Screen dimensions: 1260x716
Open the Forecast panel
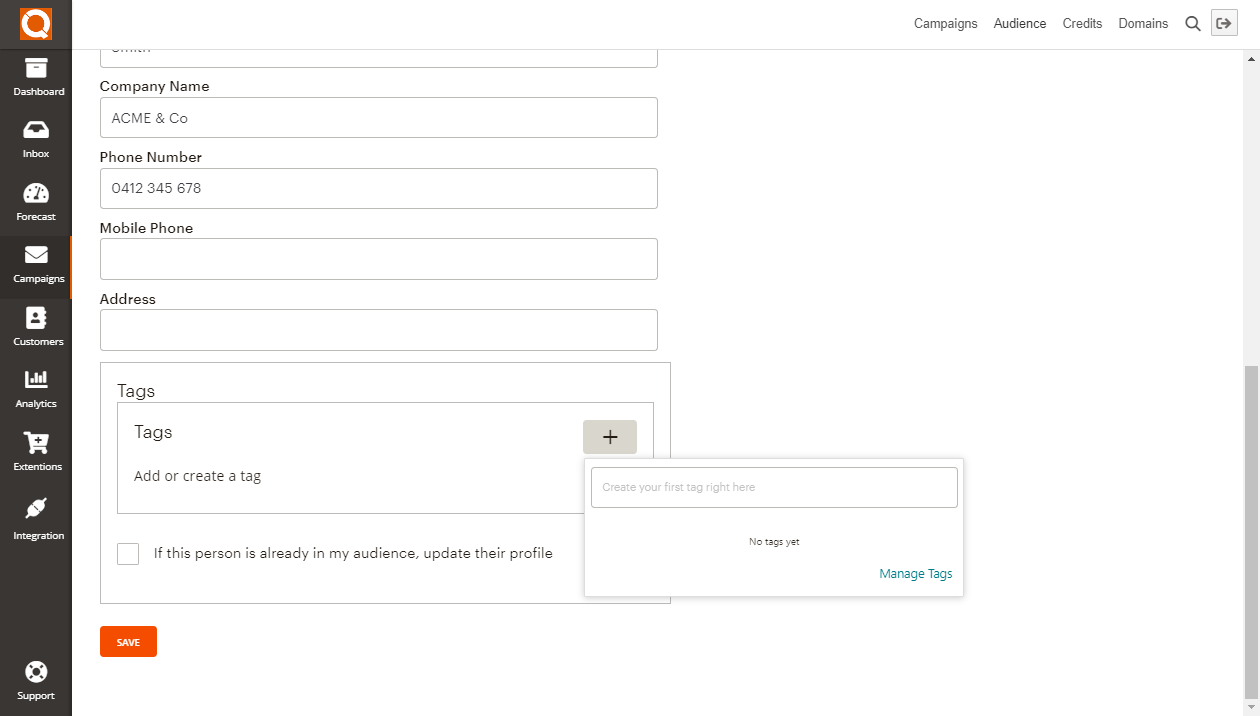click(x=36, y=200)
